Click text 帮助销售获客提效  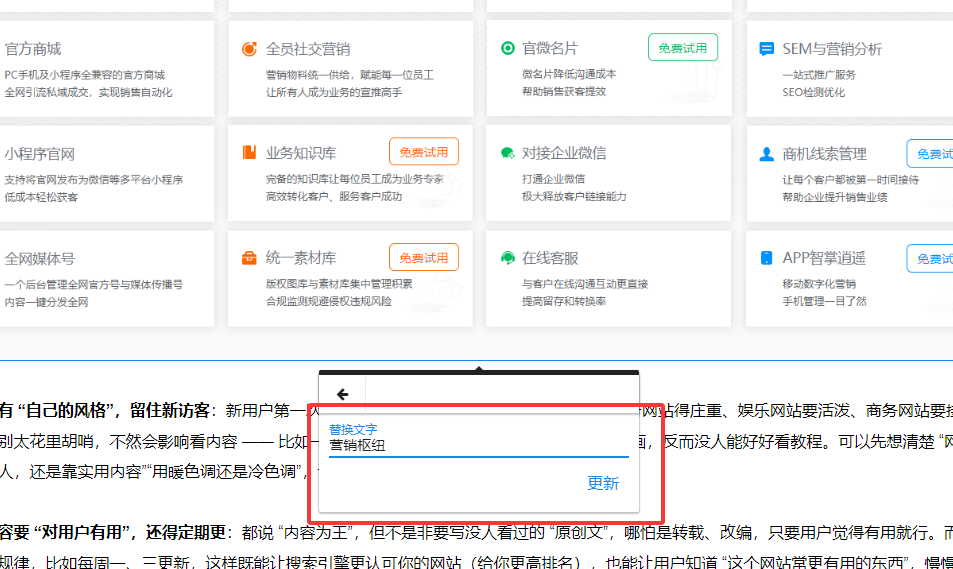(x=564, y=91)
